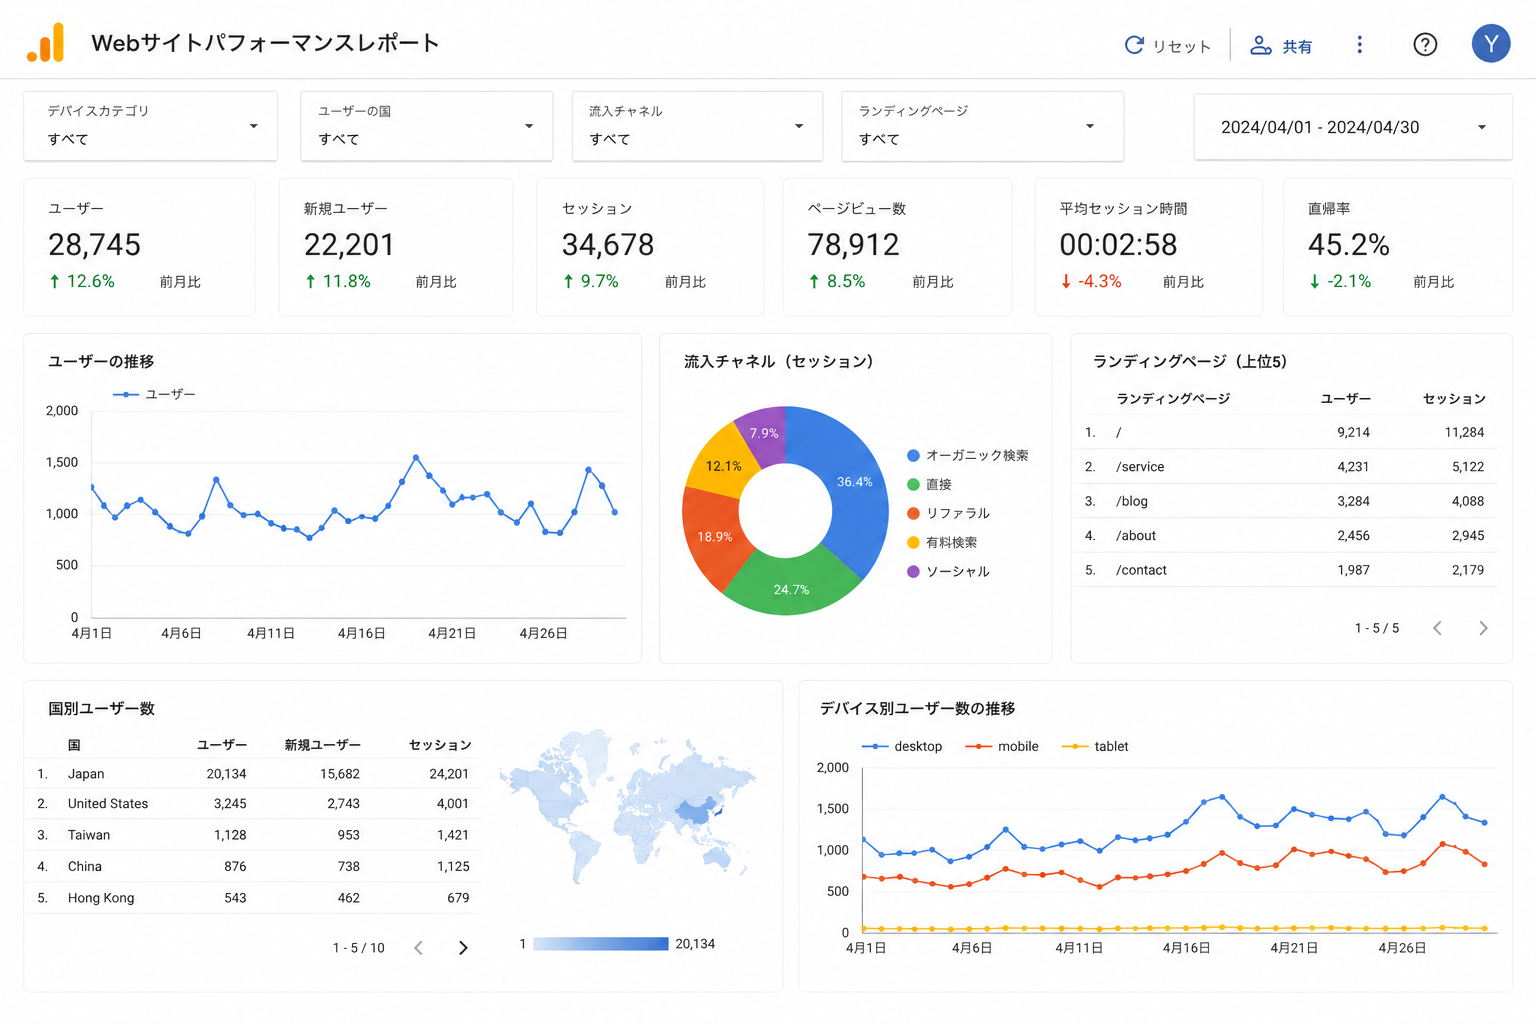Select the /contact landing page row
Image resolution: width=1536 pixels, height=1024 pixels.
click(1284, 570)
